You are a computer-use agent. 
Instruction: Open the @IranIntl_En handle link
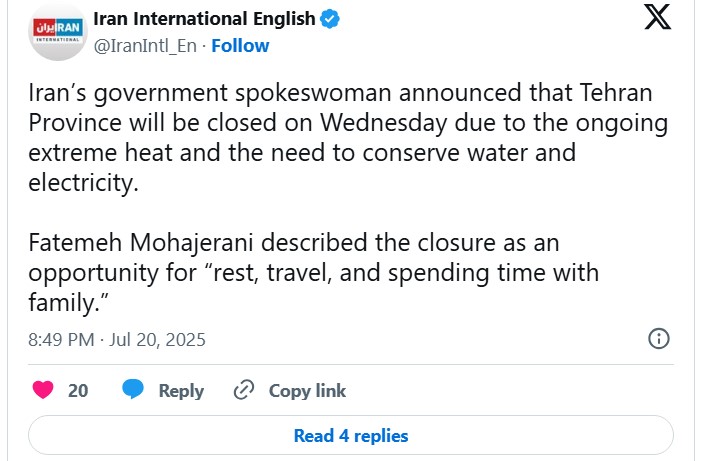click(146, 45)
